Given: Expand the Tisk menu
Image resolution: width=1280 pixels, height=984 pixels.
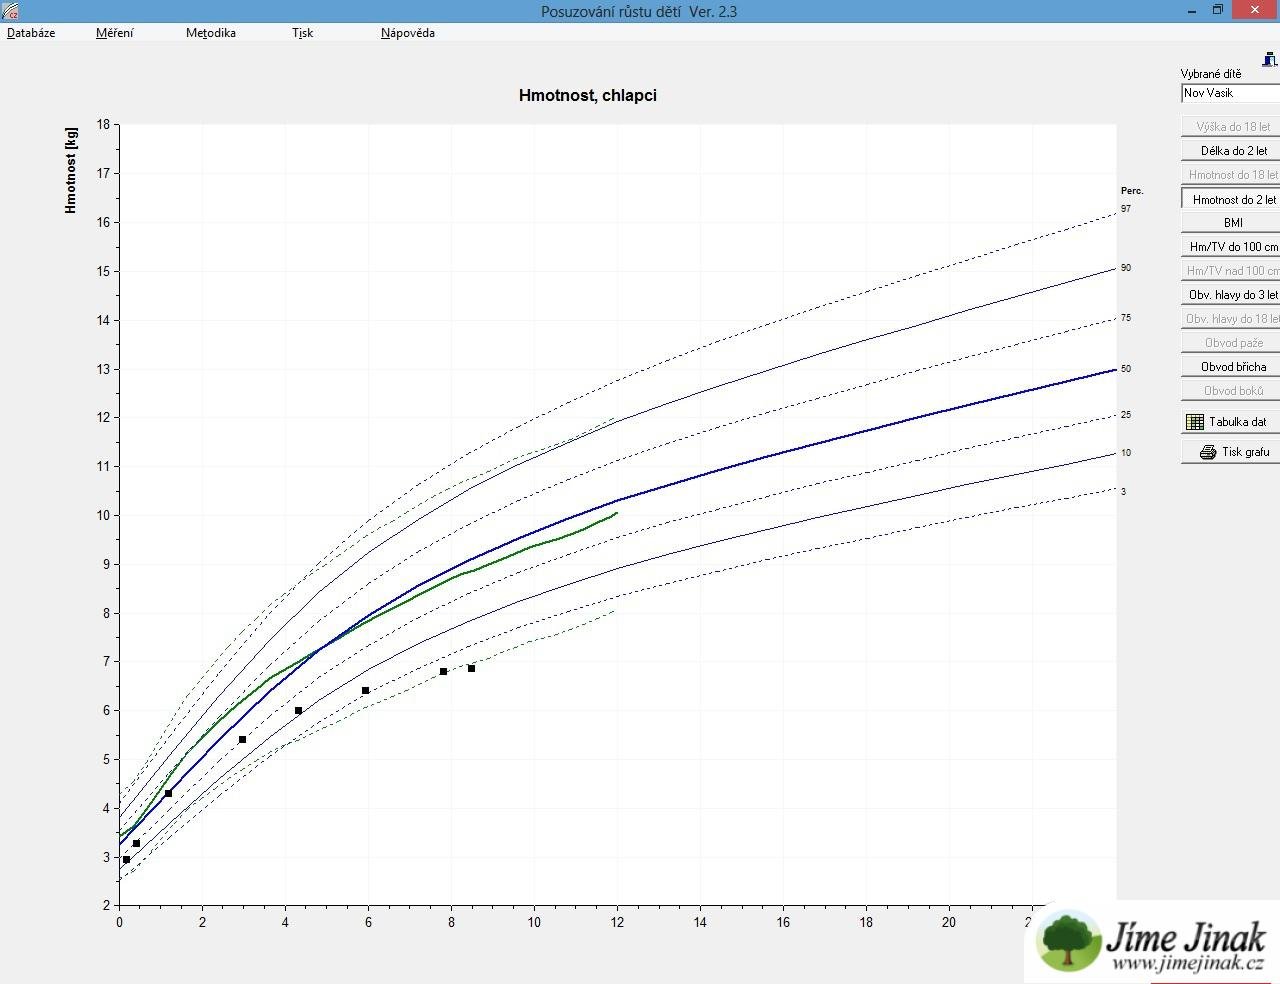Looking at the screenshot, I should coord(302,33).
